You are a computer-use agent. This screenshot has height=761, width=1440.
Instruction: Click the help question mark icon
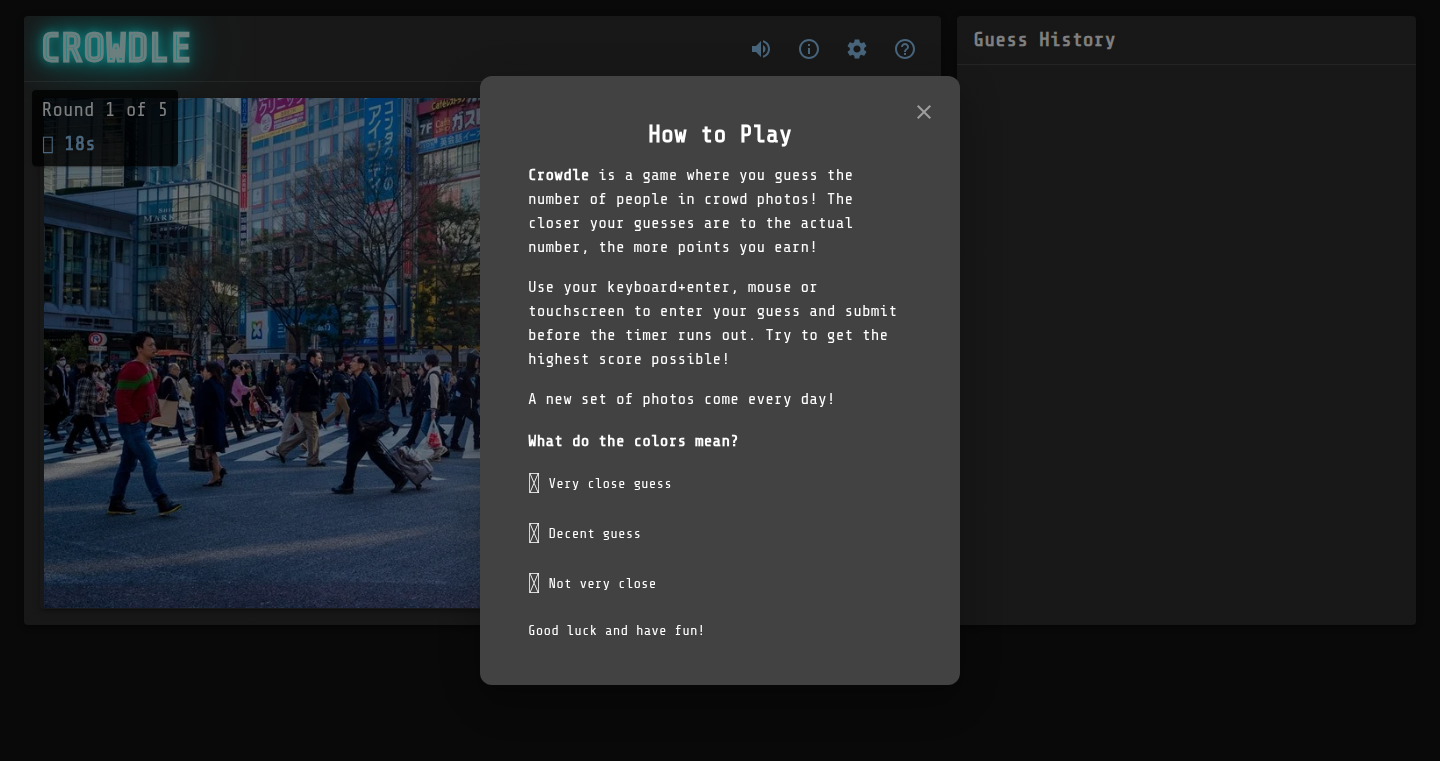tap(905, 49)
